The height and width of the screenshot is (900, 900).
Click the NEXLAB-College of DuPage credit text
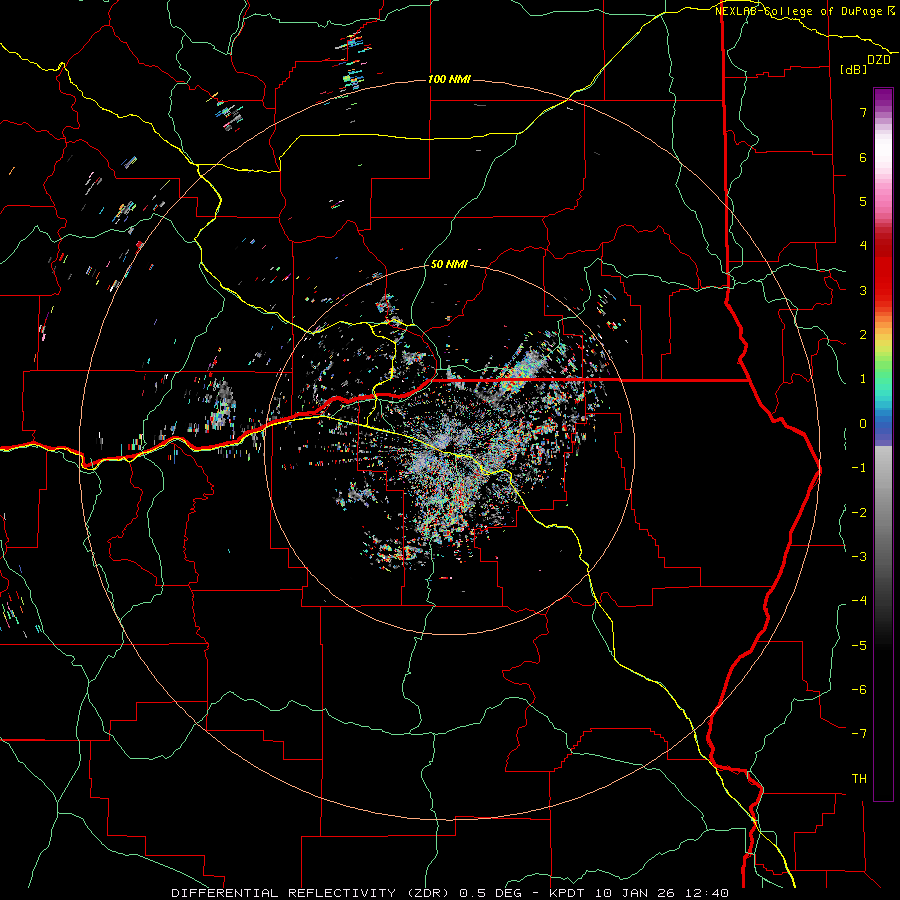[x=805, y=11]
